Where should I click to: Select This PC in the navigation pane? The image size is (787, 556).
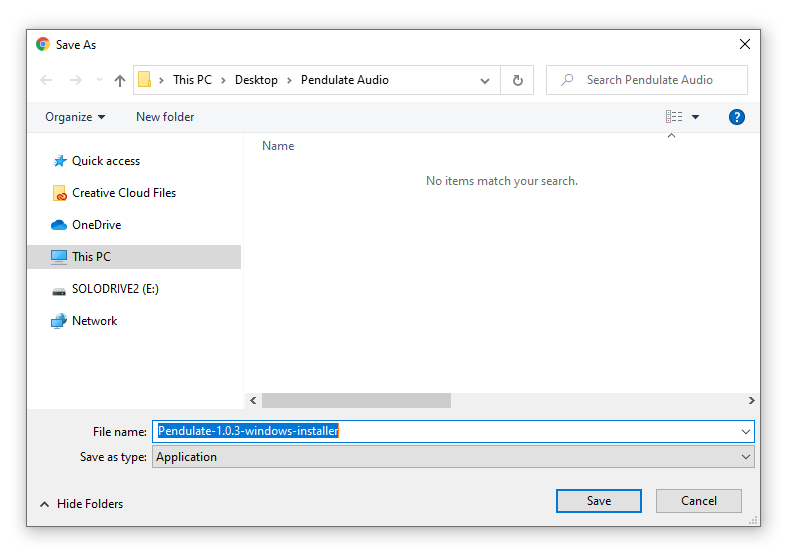(134, 257)
